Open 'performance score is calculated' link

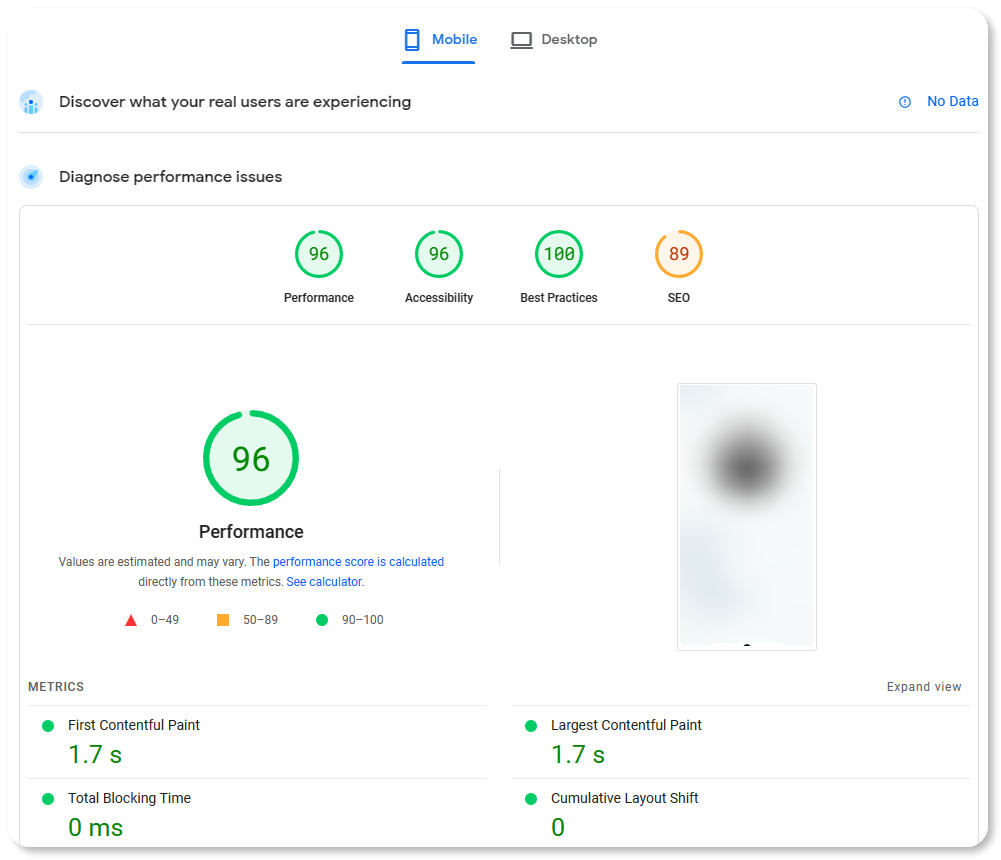point(358,562)
